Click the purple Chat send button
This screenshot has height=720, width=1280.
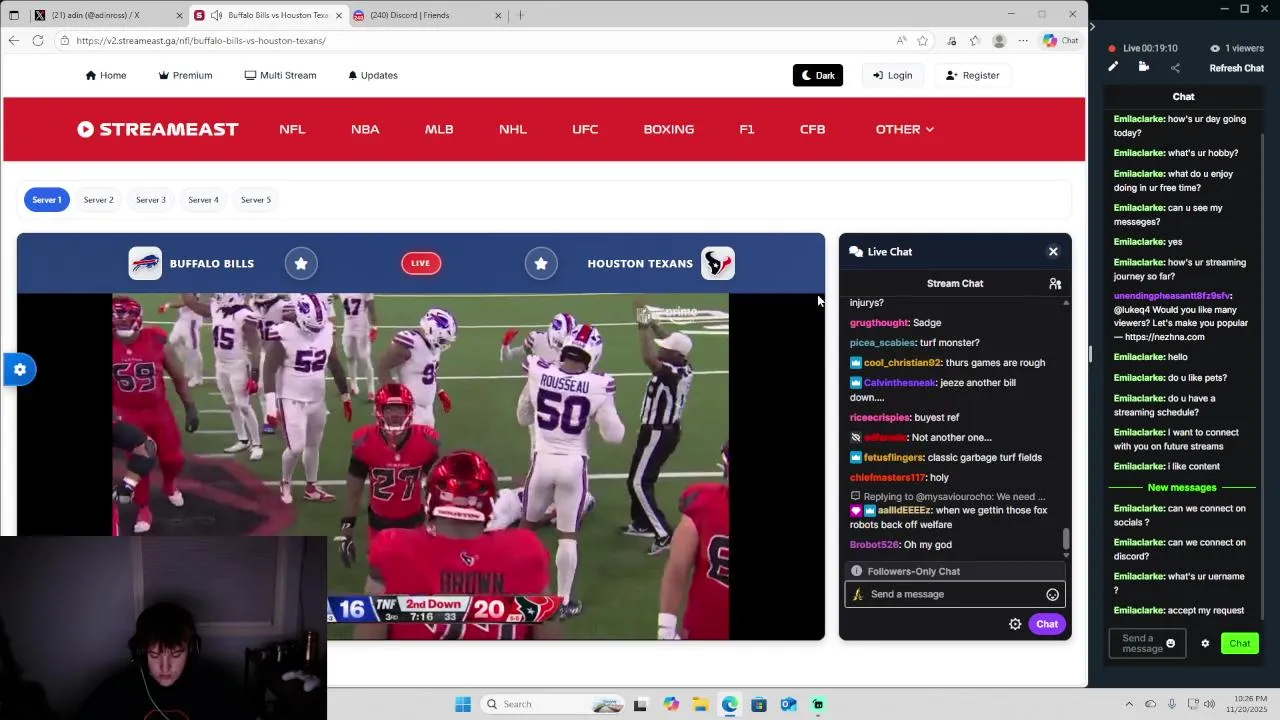pos(1047,624)
